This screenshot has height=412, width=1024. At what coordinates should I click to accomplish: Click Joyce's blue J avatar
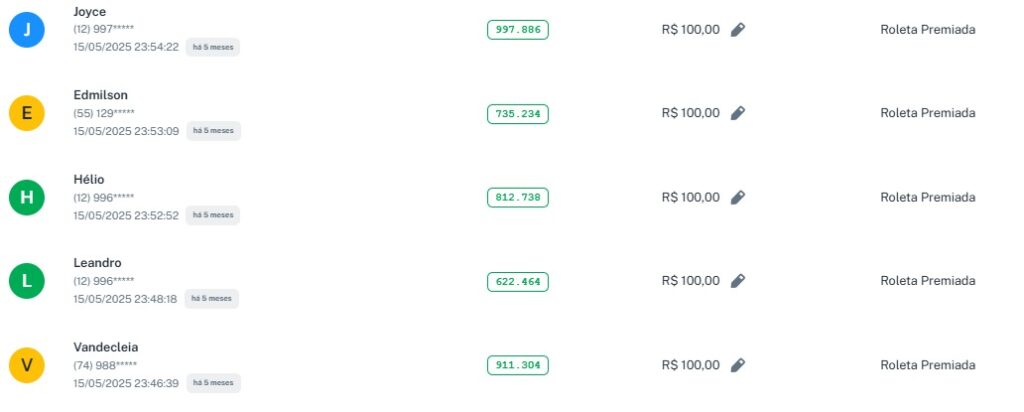pyautogui.click(x=27, y=30)
